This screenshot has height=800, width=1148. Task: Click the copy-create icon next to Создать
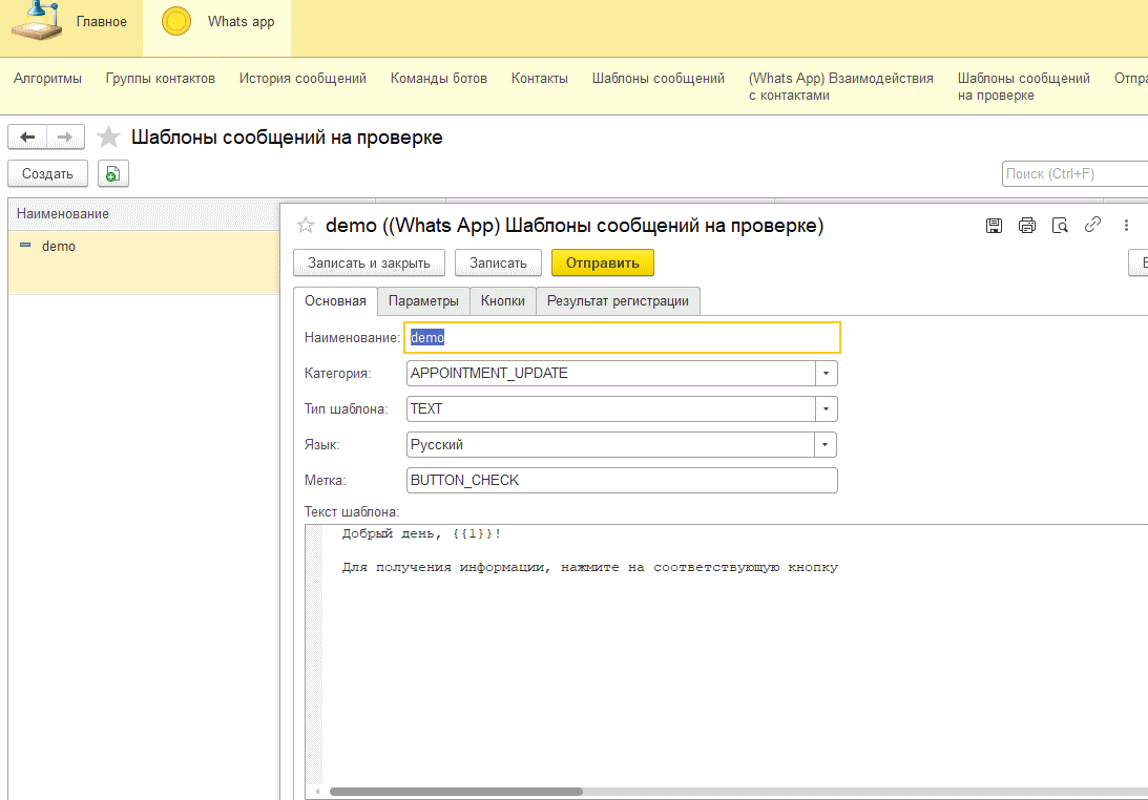[x=113, y=173]
